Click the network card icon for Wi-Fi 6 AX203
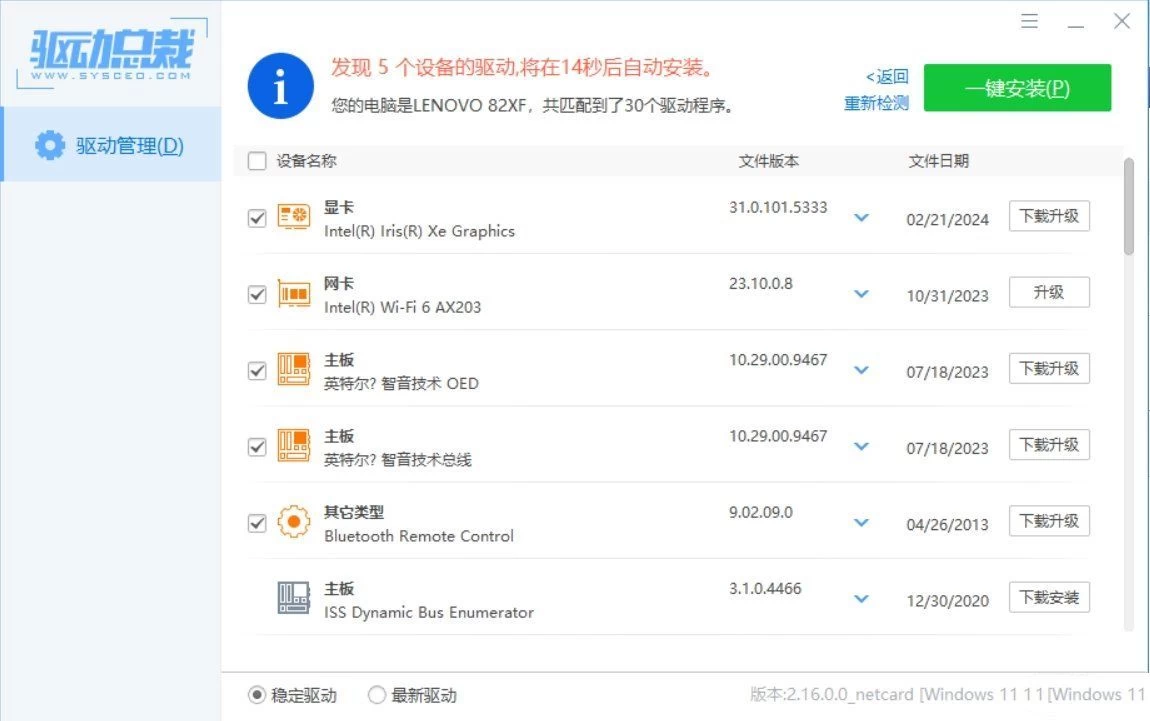Screen dimensions: 1150x721 click(x=293, y=293)
